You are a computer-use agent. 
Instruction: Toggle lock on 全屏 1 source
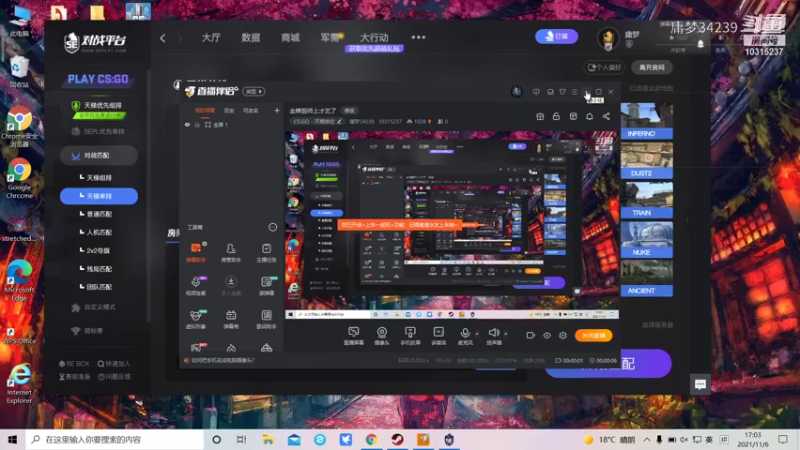(197, 124)
